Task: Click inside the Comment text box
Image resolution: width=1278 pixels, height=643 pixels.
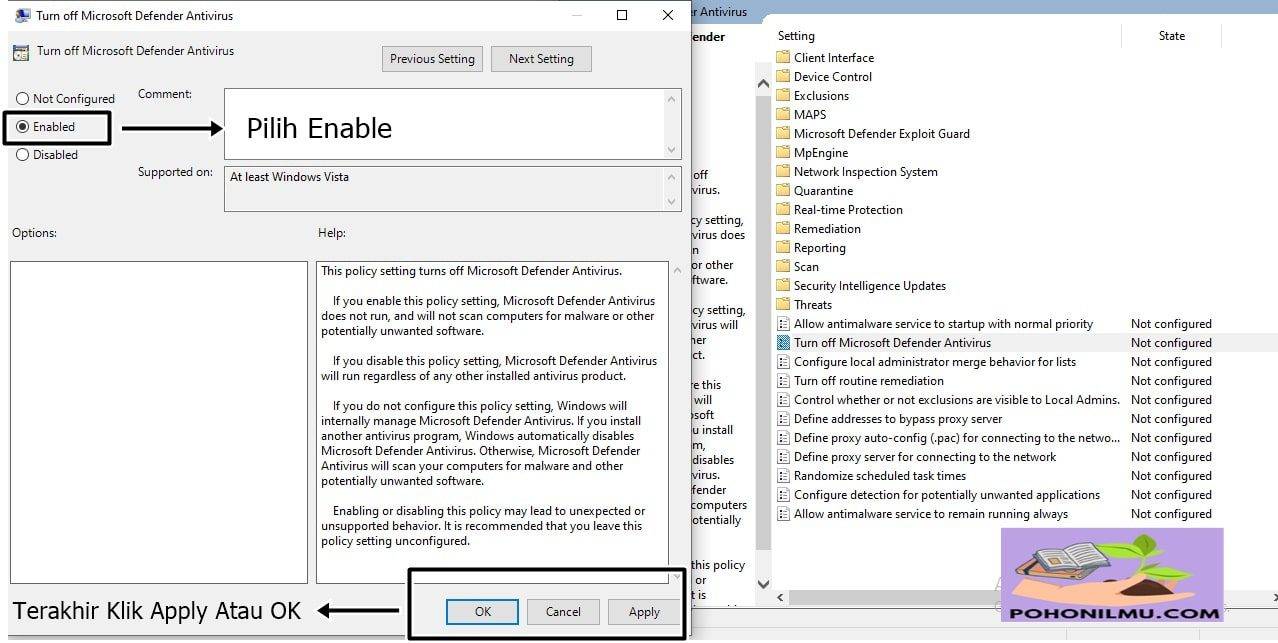Action: (x=445, y=123)
